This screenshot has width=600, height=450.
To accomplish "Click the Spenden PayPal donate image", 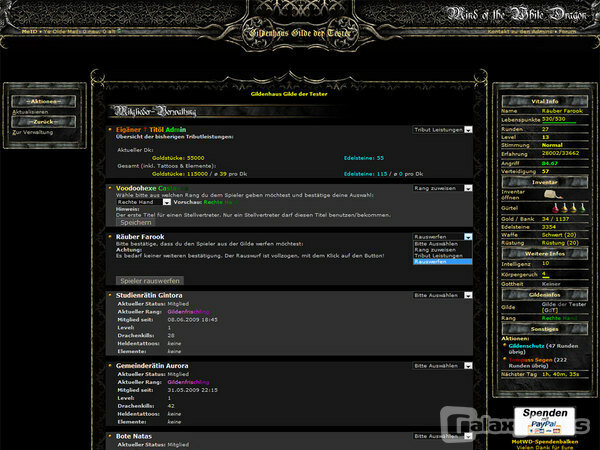I will pos(545,421).
